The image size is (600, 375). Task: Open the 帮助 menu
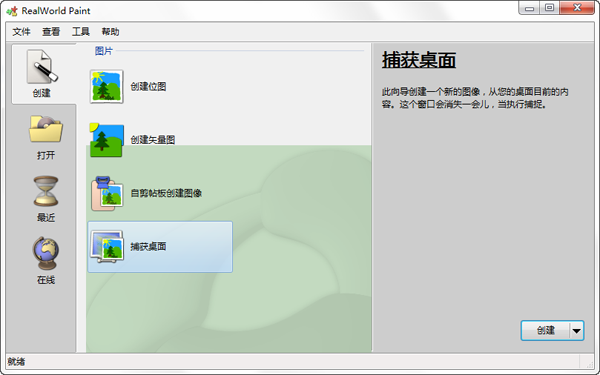pyautogui.click(x=110, y=32)
